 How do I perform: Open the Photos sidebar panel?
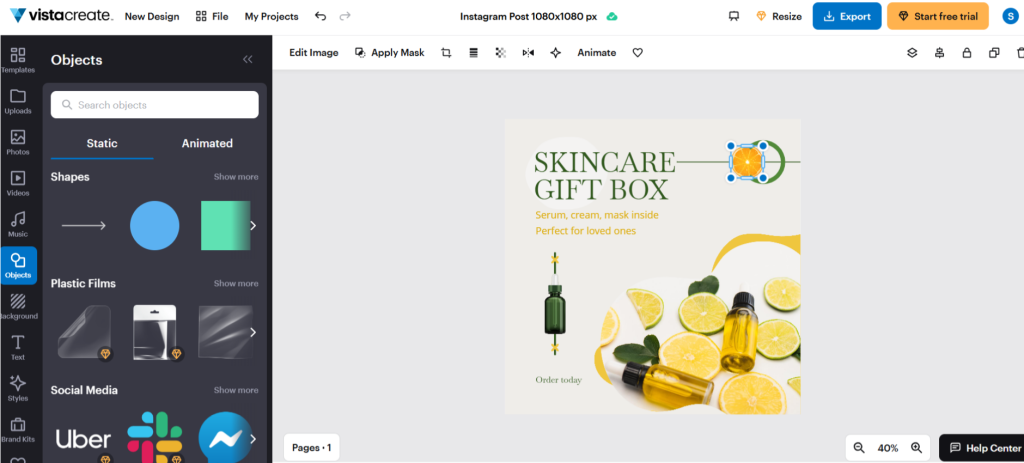click(x=18, y=142)
